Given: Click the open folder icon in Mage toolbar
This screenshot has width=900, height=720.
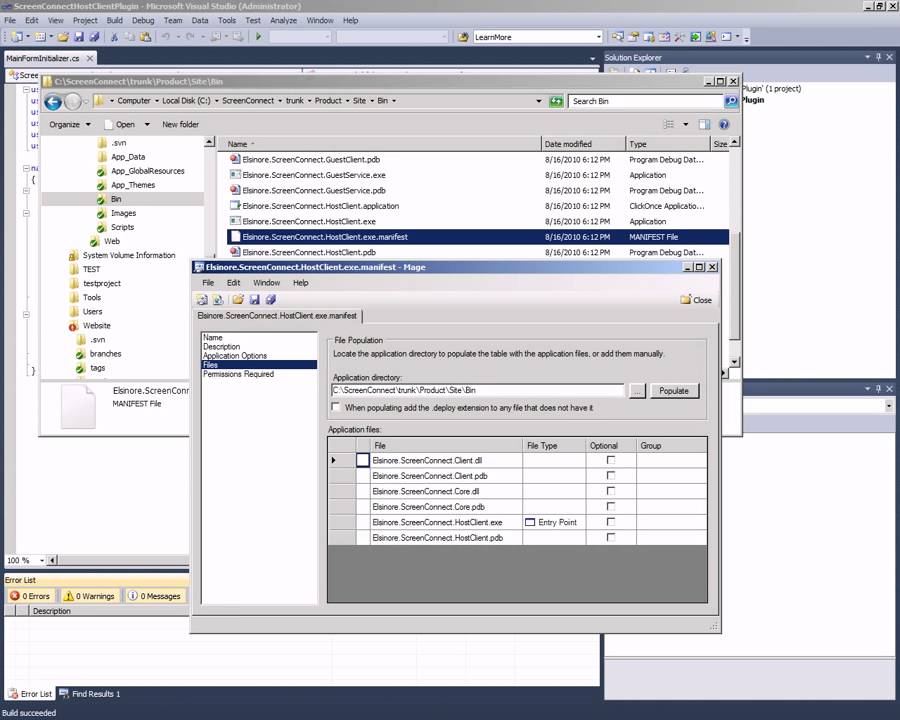Looking at the screenshot, I should click(x=238, y=300).
